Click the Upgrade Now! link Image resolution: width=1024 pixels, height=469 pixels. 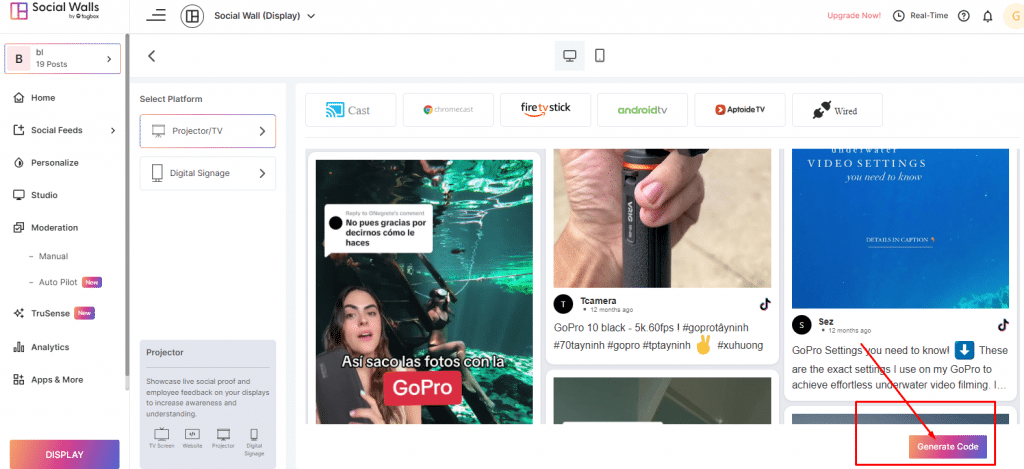(x=854, y=16)
